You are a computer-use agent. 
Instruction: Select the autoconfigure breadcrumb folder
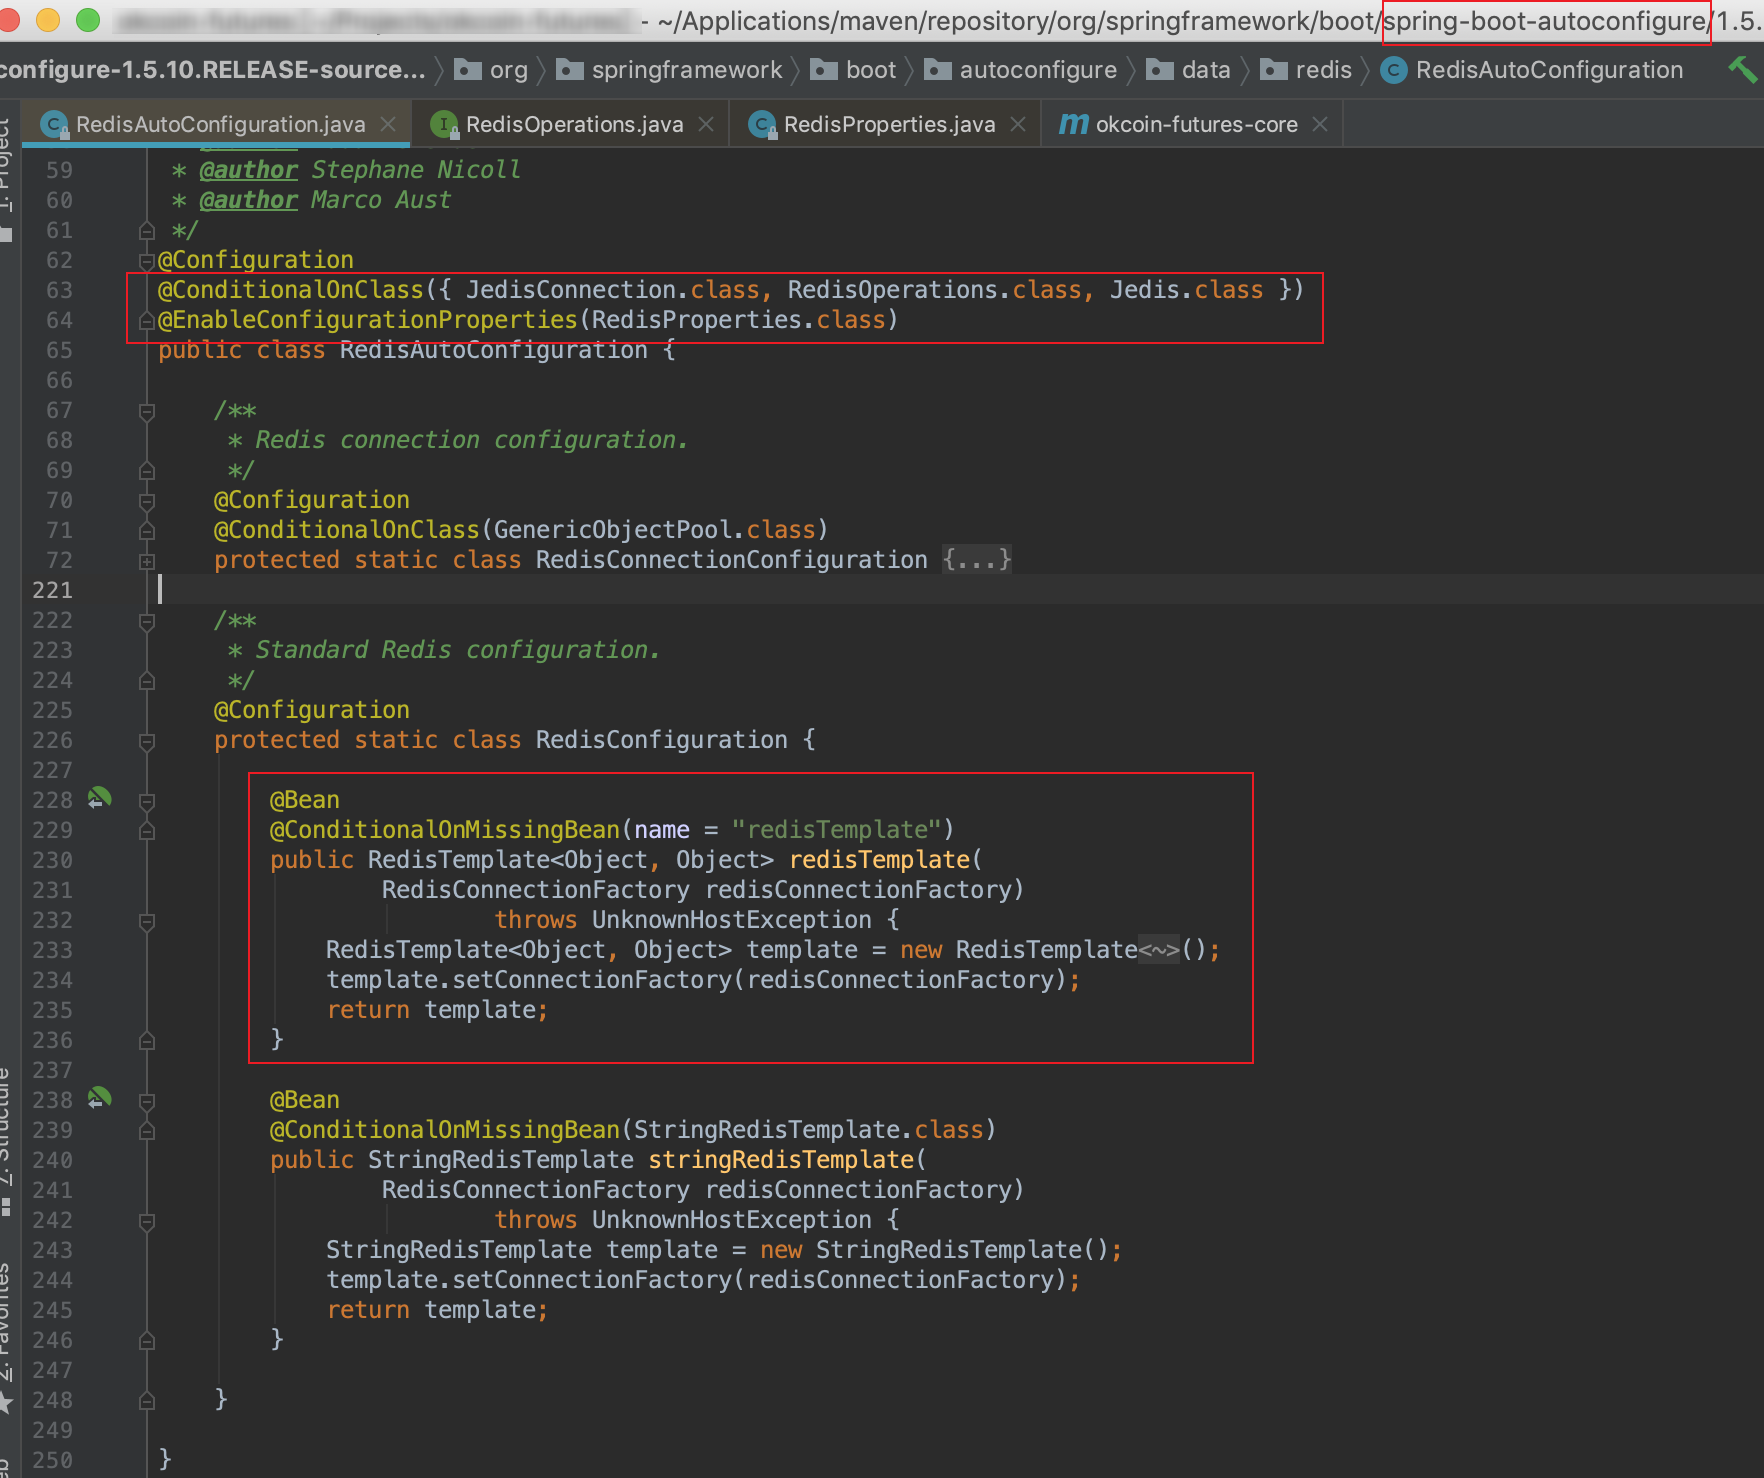[x=1037, y=70]
